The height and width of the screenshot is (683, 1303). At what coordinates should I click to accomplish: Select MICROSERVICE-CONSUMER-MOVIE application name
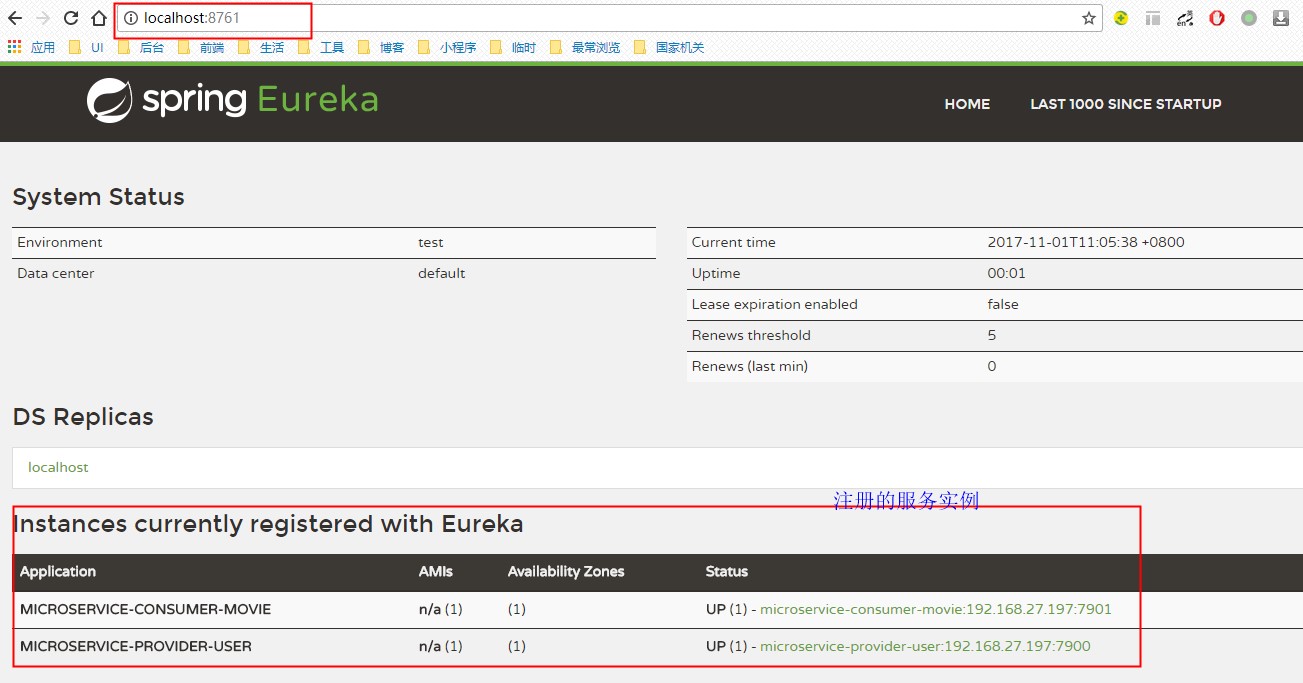click(x=145, y=609)
